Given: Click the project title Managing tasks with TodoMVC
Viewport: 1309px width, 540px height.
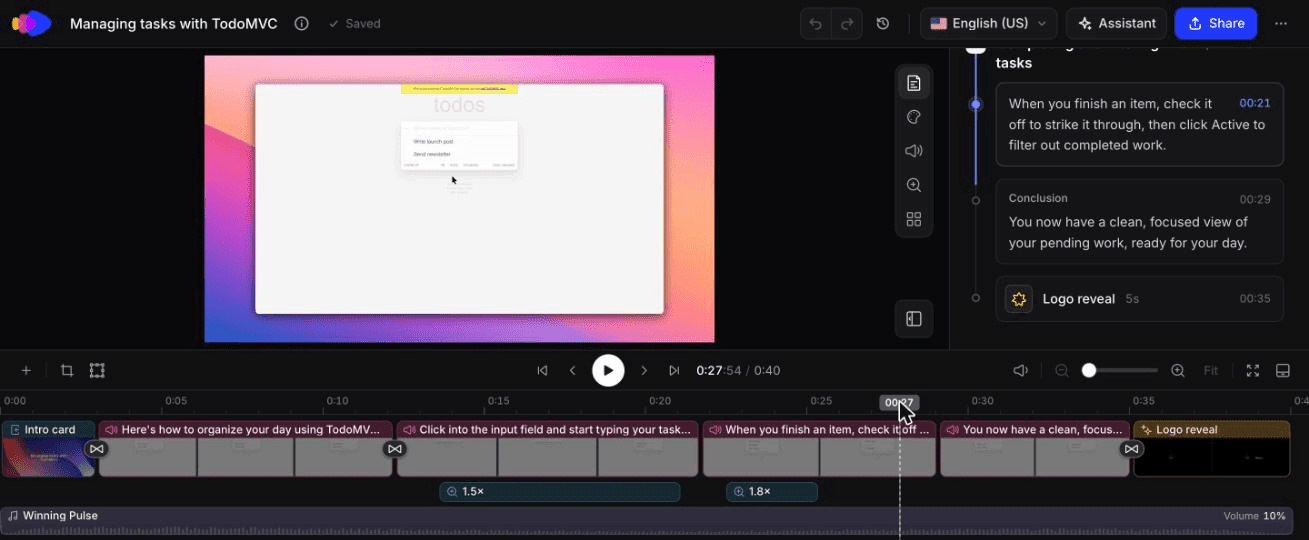Looking at the screenshot, I should (x=173, y=23).
